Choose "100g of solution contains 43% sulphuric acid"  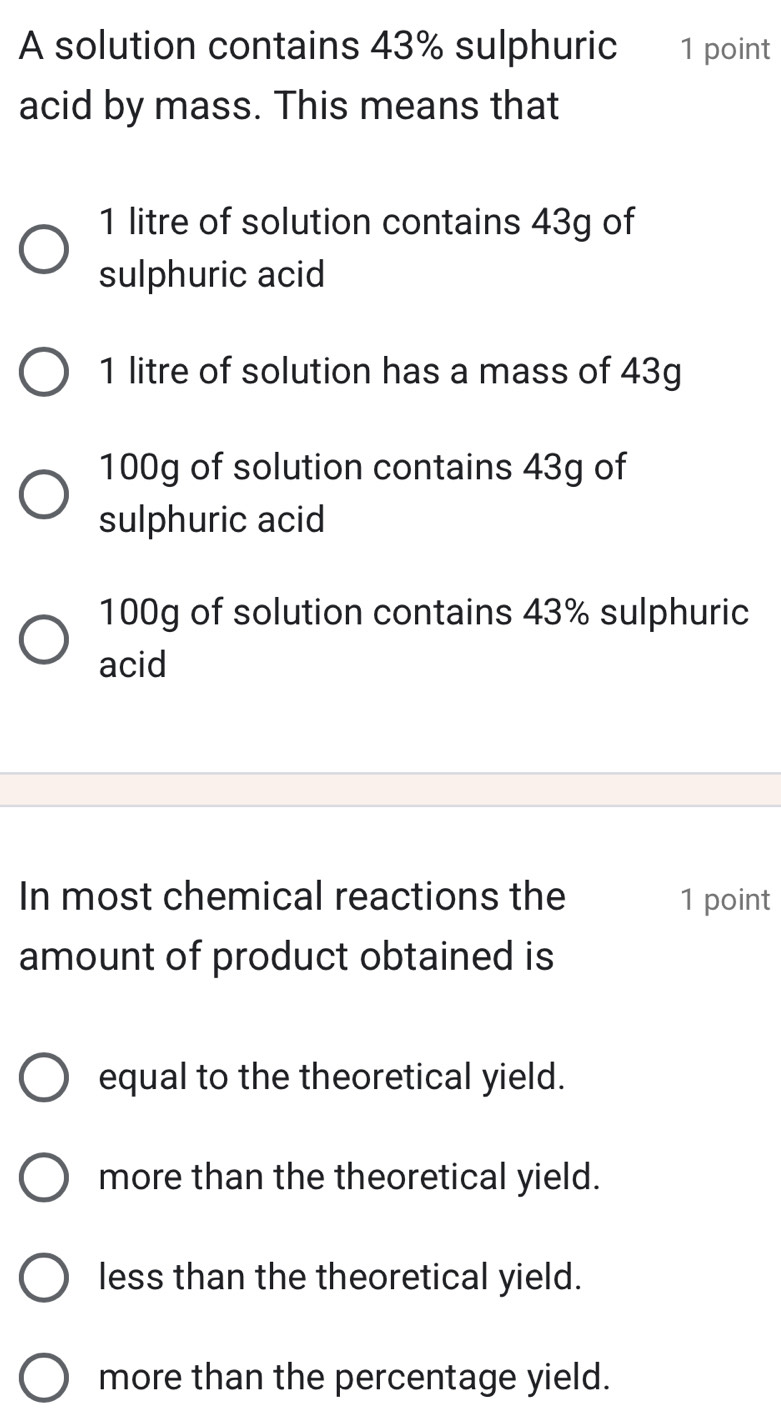click(x=43, y=638)
